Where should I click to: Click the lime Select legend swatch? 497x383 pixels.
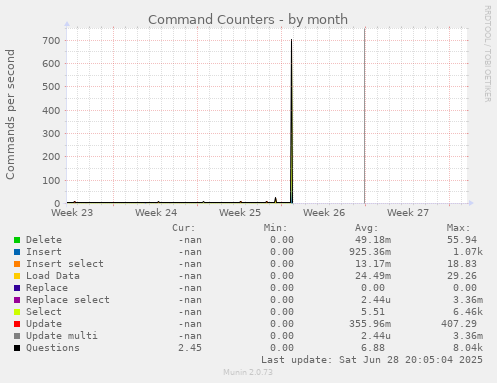(x=17, y=312)
